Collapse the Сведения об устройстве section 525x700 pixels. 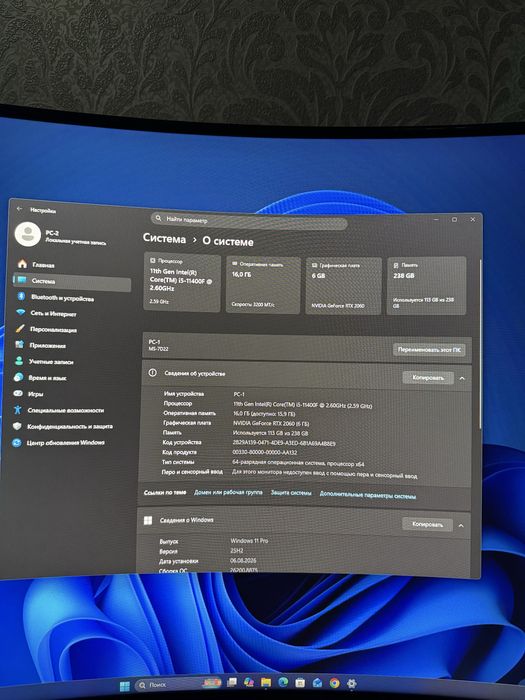462,378
